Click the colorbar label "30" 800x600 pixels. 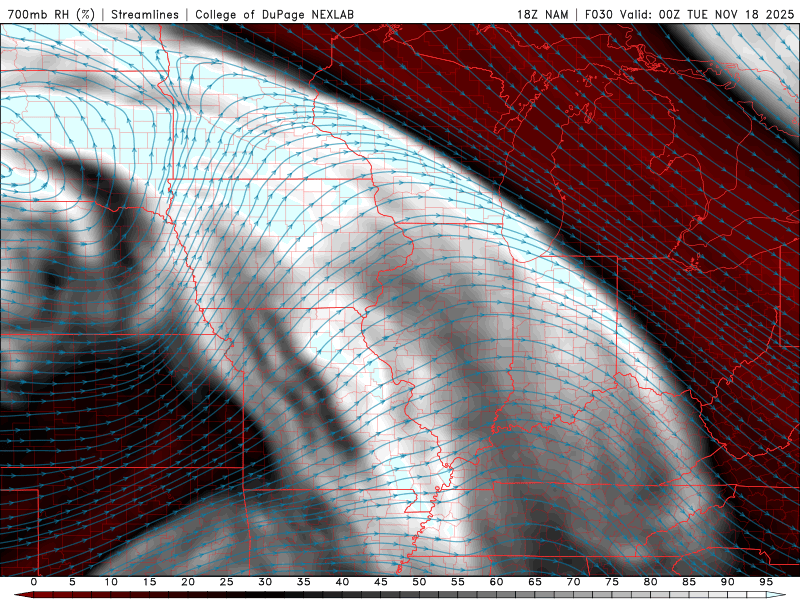265,582
